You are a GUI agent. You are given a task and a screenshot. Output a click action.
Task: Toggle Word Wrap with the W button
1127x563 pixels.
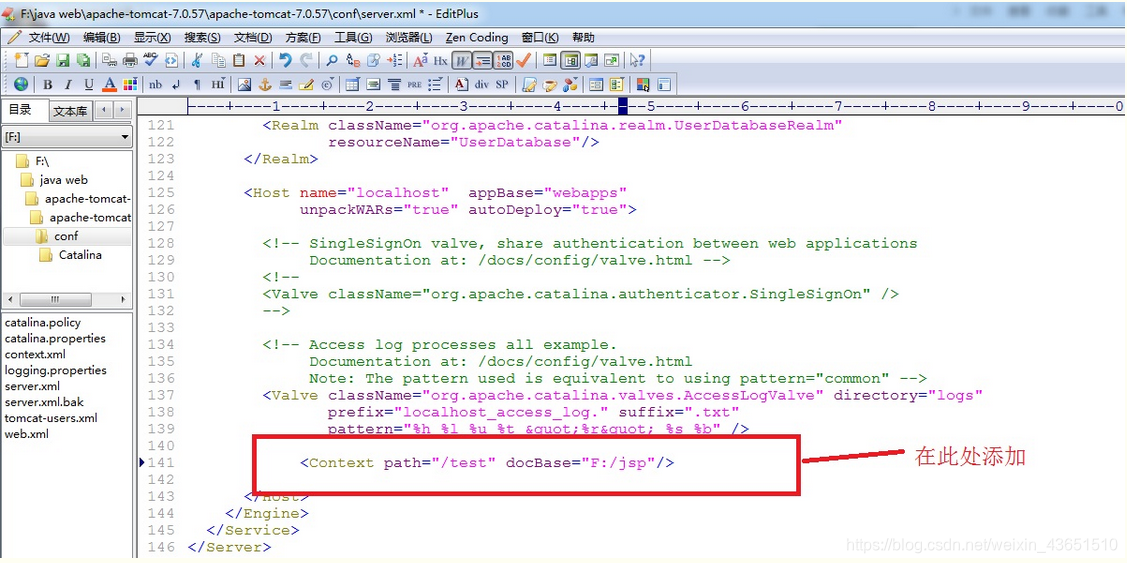point(461,60)
